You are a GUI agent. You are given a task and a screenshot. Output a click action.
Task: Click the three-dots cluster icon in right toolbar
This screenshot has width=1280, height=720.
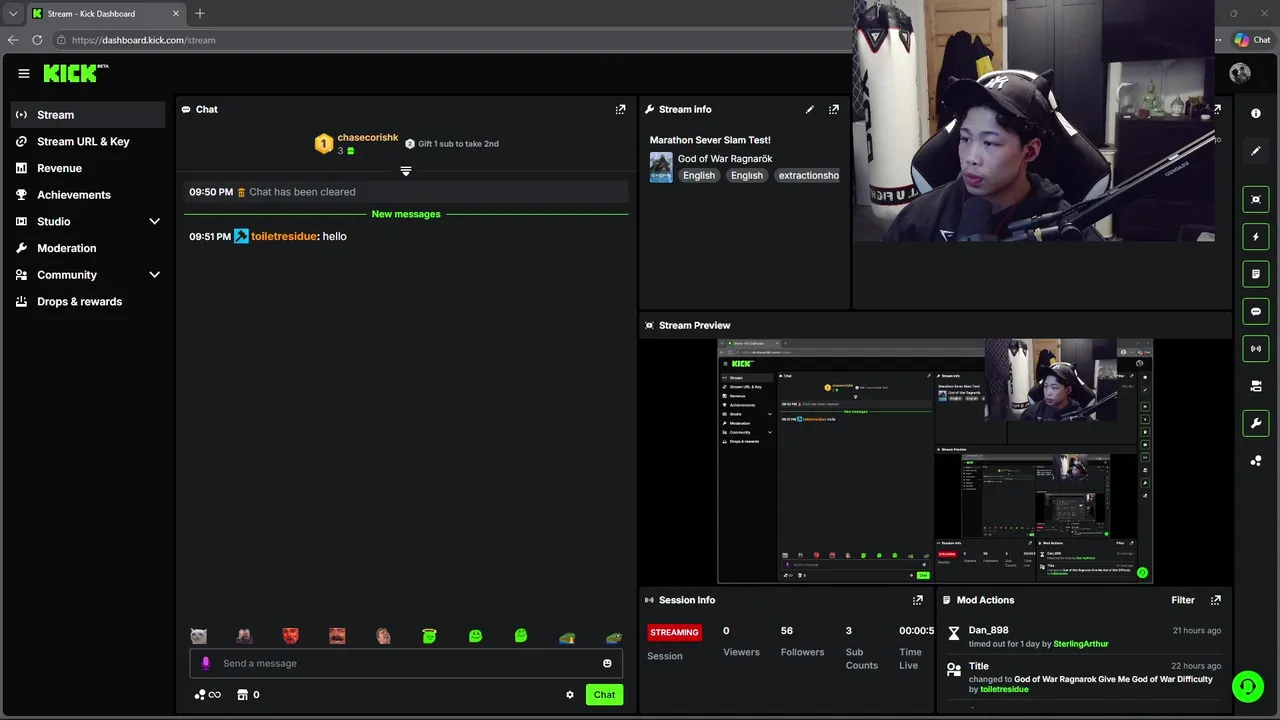coord(1256,461)
